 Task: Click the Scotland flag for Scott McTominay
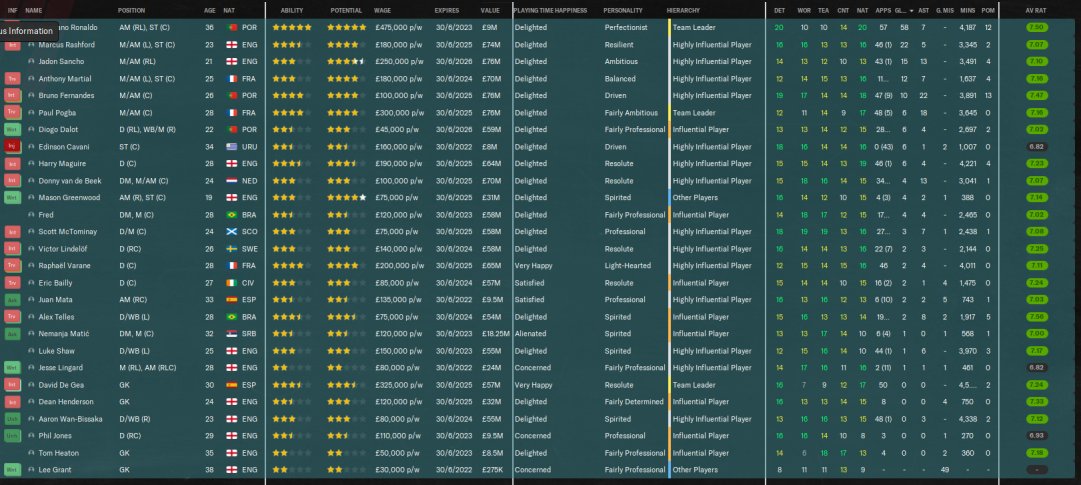pyautogui.click(x=232, y=232)
